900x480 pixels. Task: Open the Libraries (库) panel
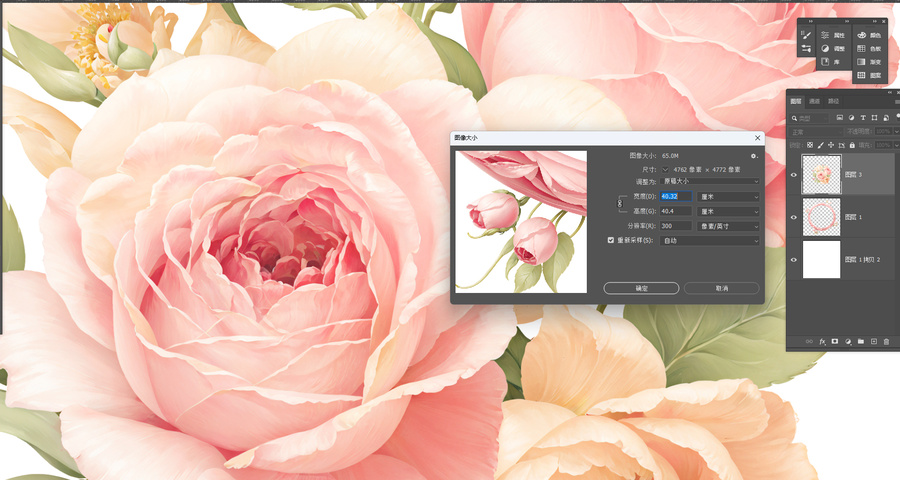[x=833, y=62]
